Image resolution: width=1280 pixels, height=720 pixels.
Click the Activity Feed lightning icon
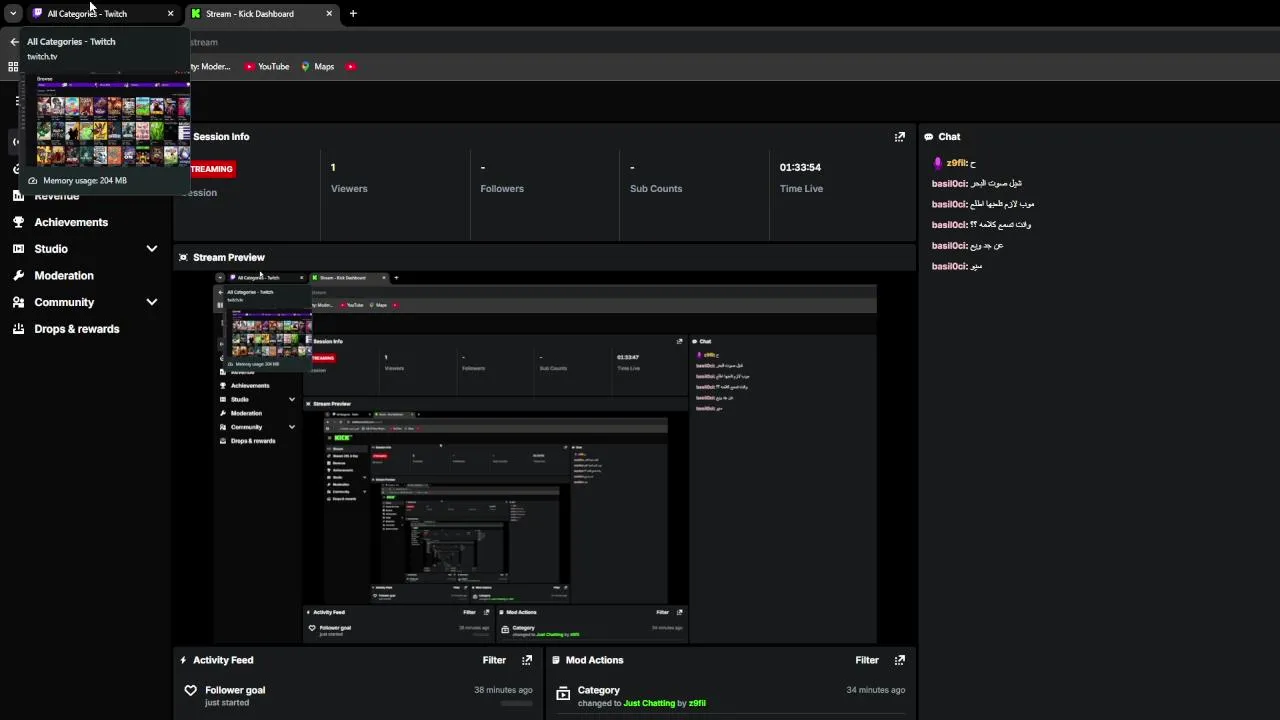183,661
